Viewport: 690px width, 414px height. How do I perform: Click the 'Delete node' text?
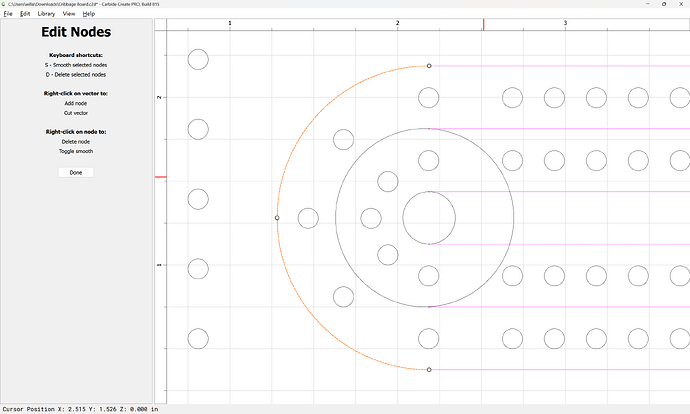tap(76, 142)
